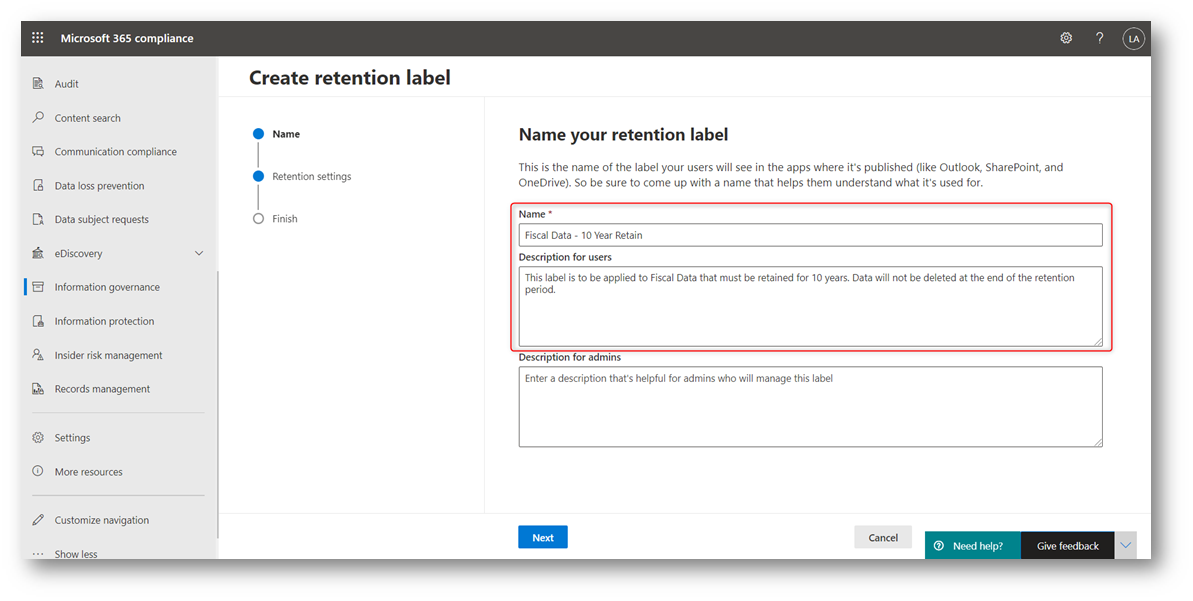The height and width of the screenshot is (601, 1193).
Task: Click the Content search magnifier icon
Action: coord(38,118)
